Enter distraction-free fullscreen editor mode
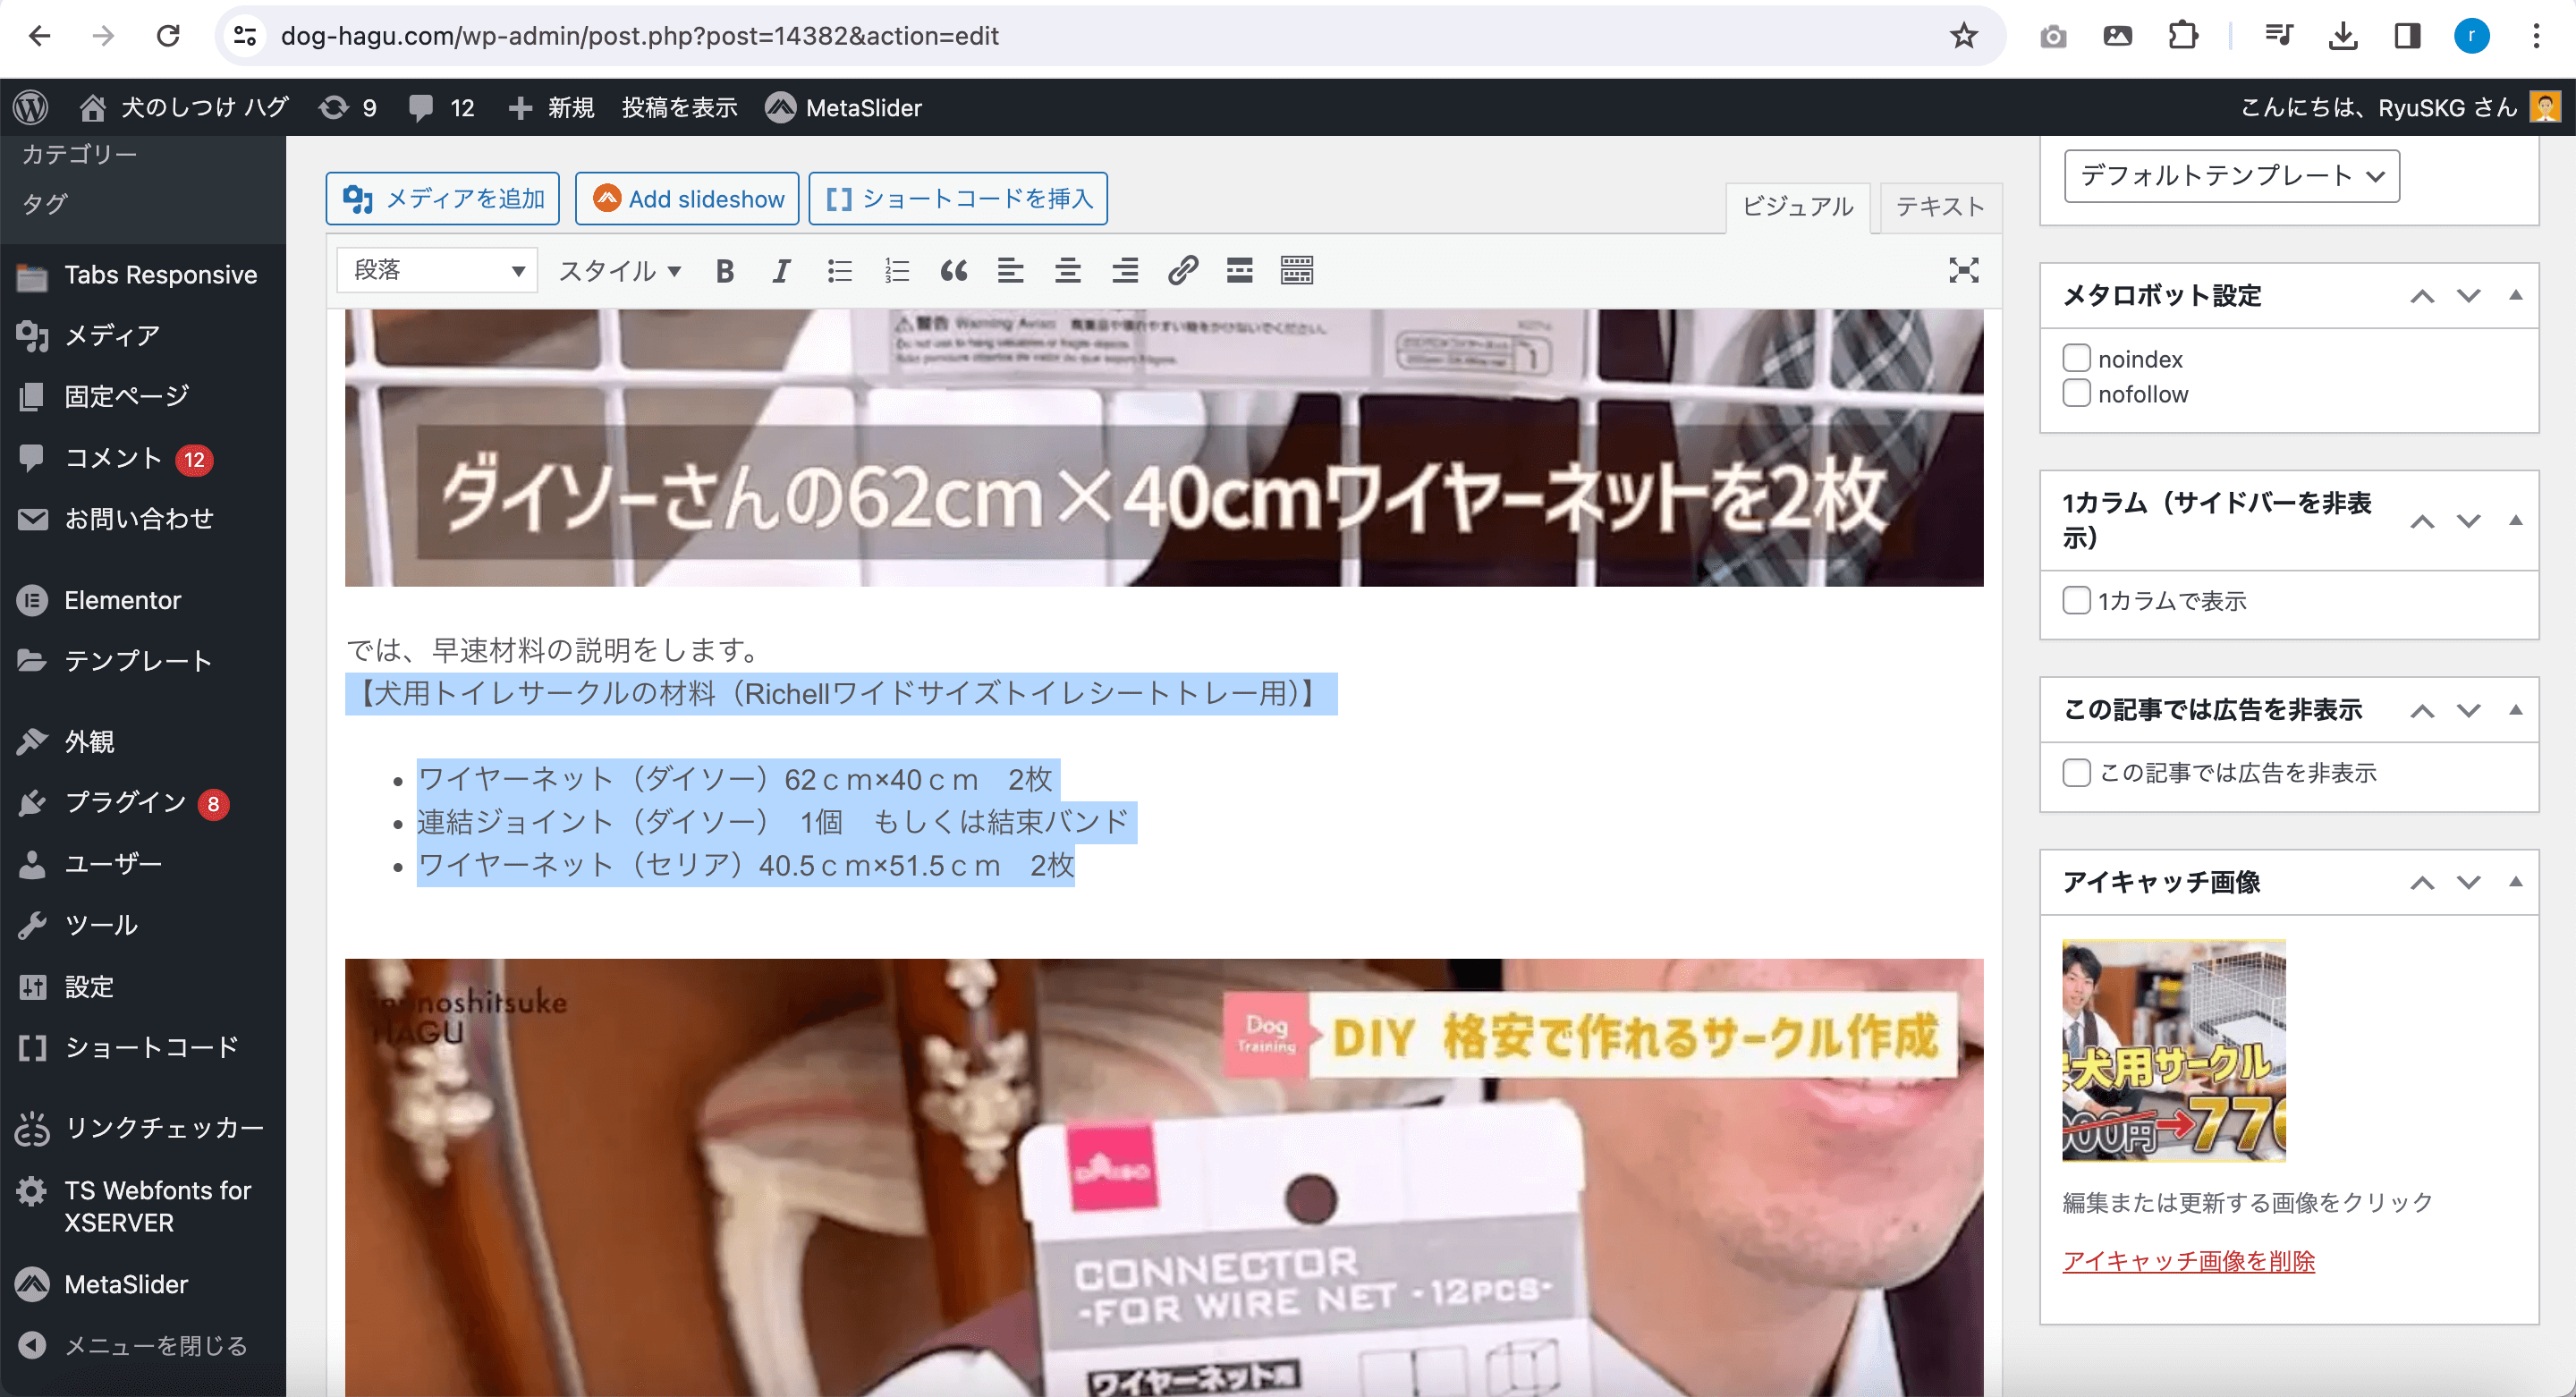The image size is (2576, 1397). tap(1963, 270)
